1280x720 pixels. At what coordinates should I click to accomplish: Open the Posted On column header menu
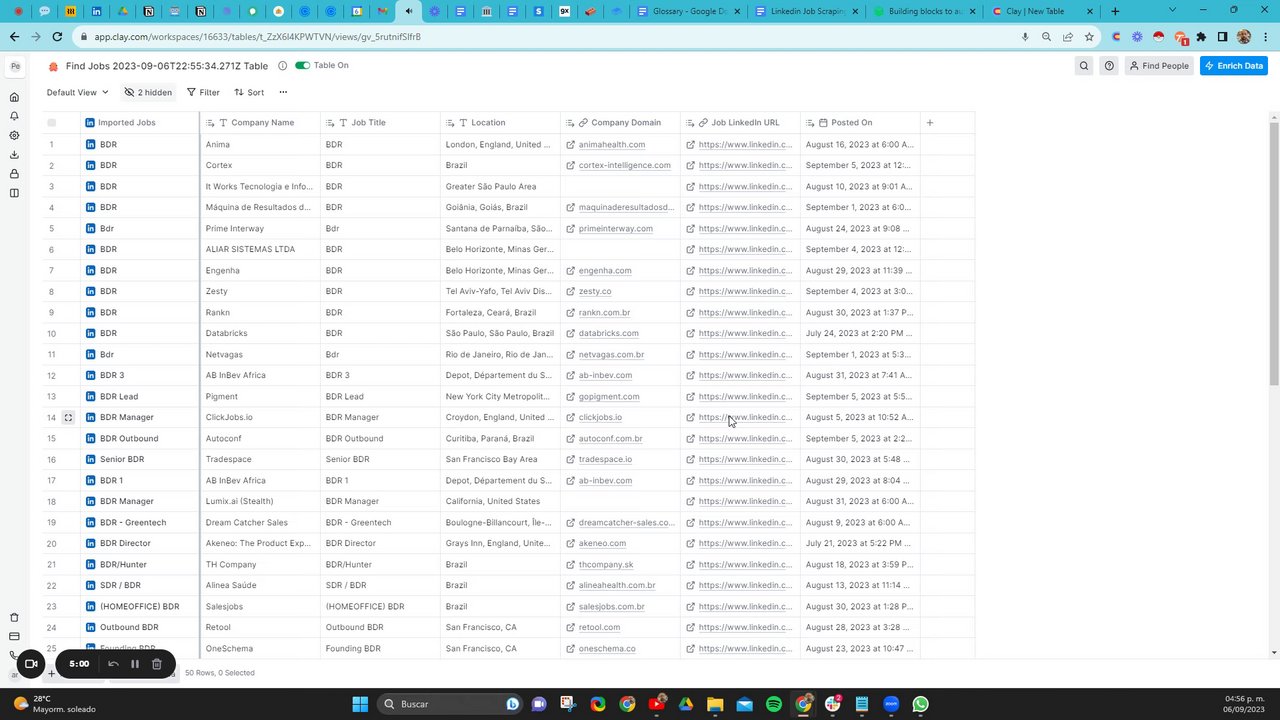tap(860, 123)
